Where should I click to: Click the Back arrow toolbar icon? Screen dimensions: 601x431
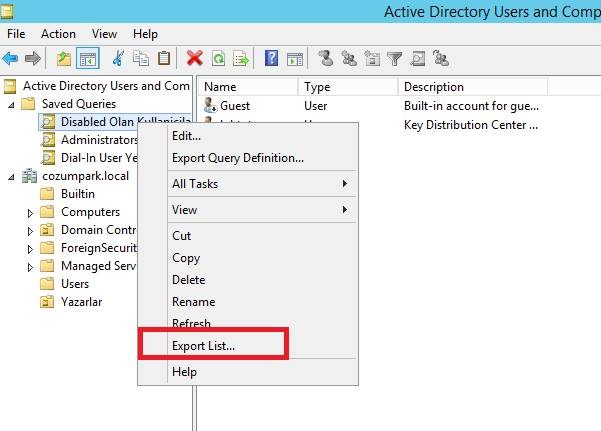coord(10,59)
